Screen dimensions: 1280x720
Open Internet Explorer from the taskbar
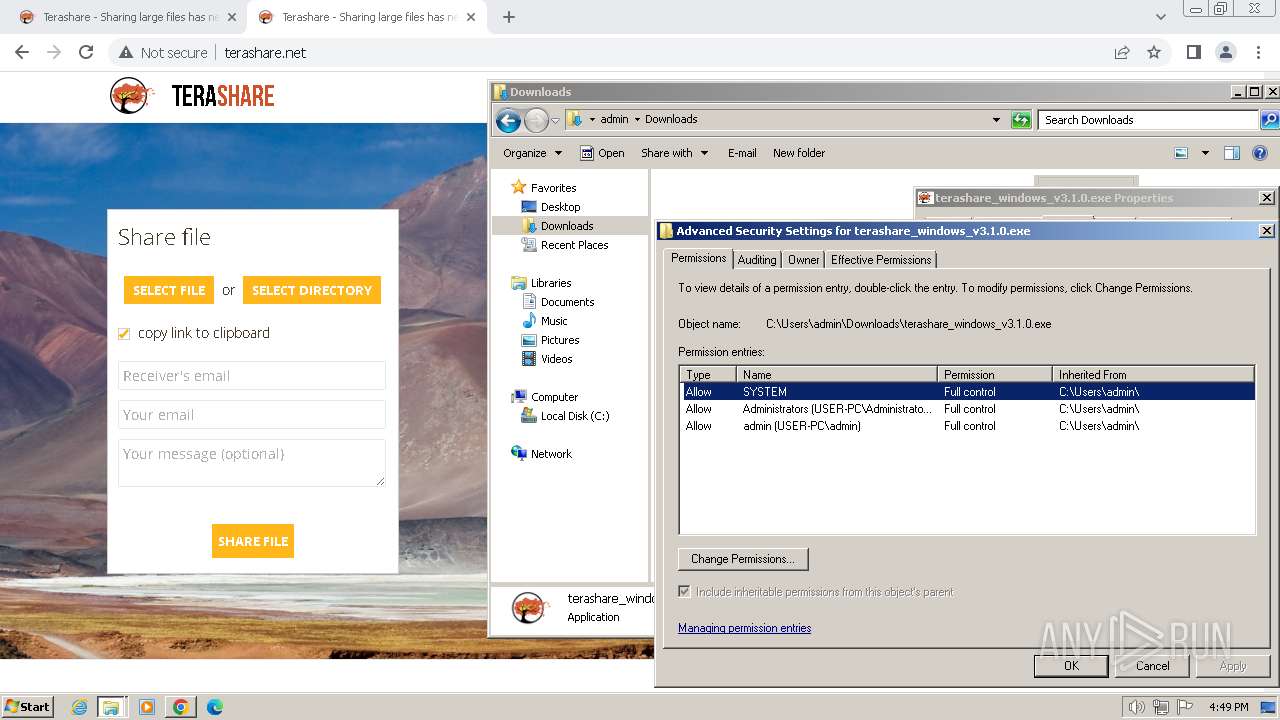(79, 707)
